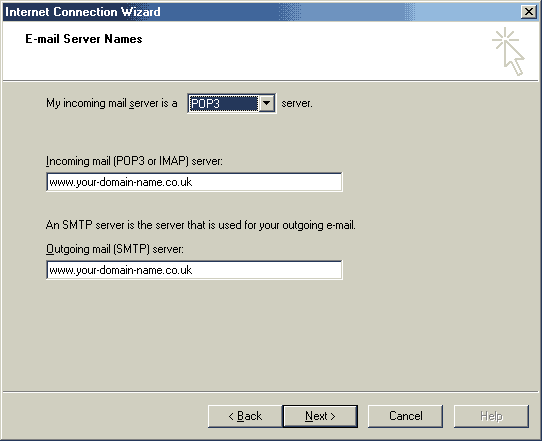542x441 pixels.
Task: Go to the previous step with Back
Action: pos(245,416)
